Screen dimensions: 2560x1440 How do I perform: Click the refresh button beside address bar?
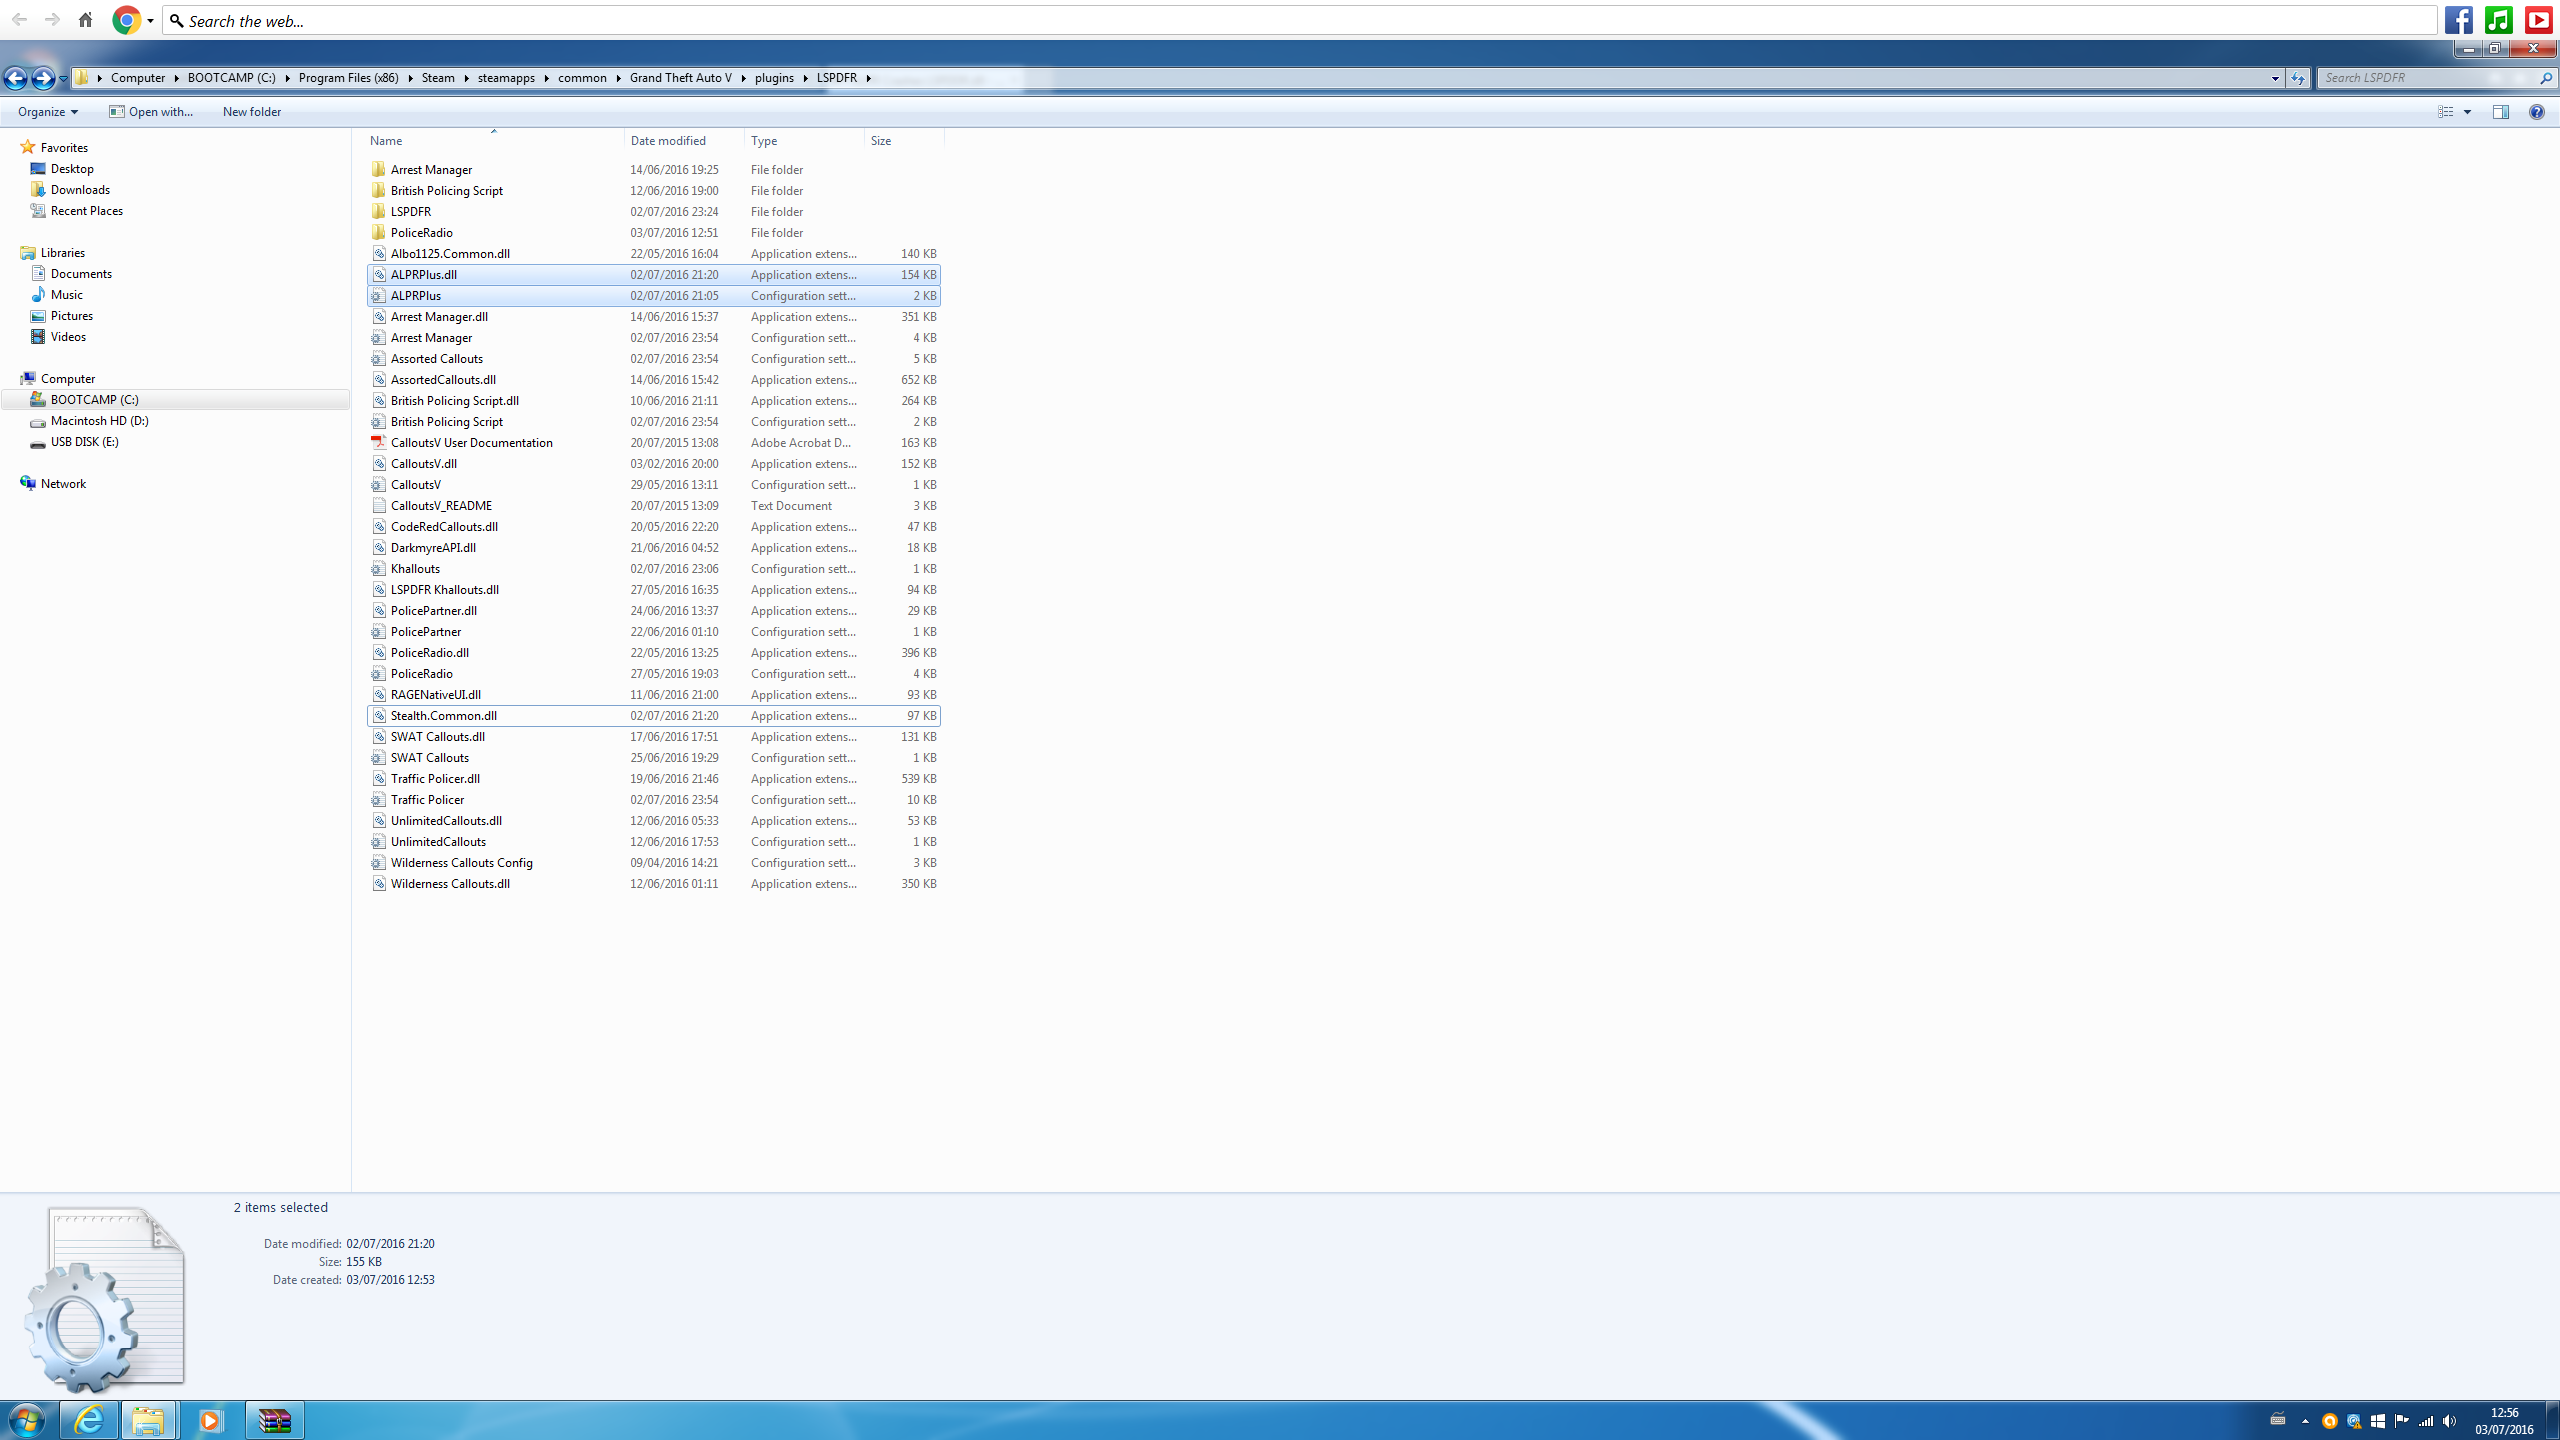click(2297, 78)
